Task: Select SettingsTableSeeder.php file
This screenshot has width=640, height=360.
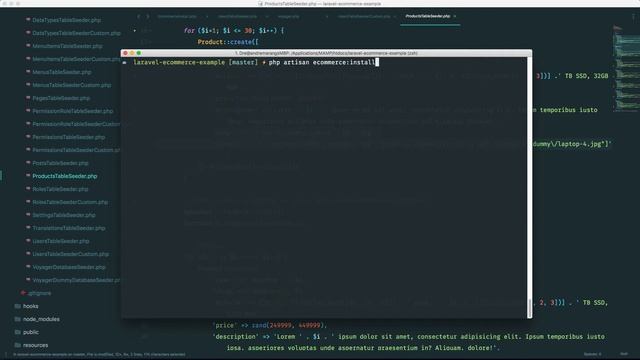Action: [64, 215]
